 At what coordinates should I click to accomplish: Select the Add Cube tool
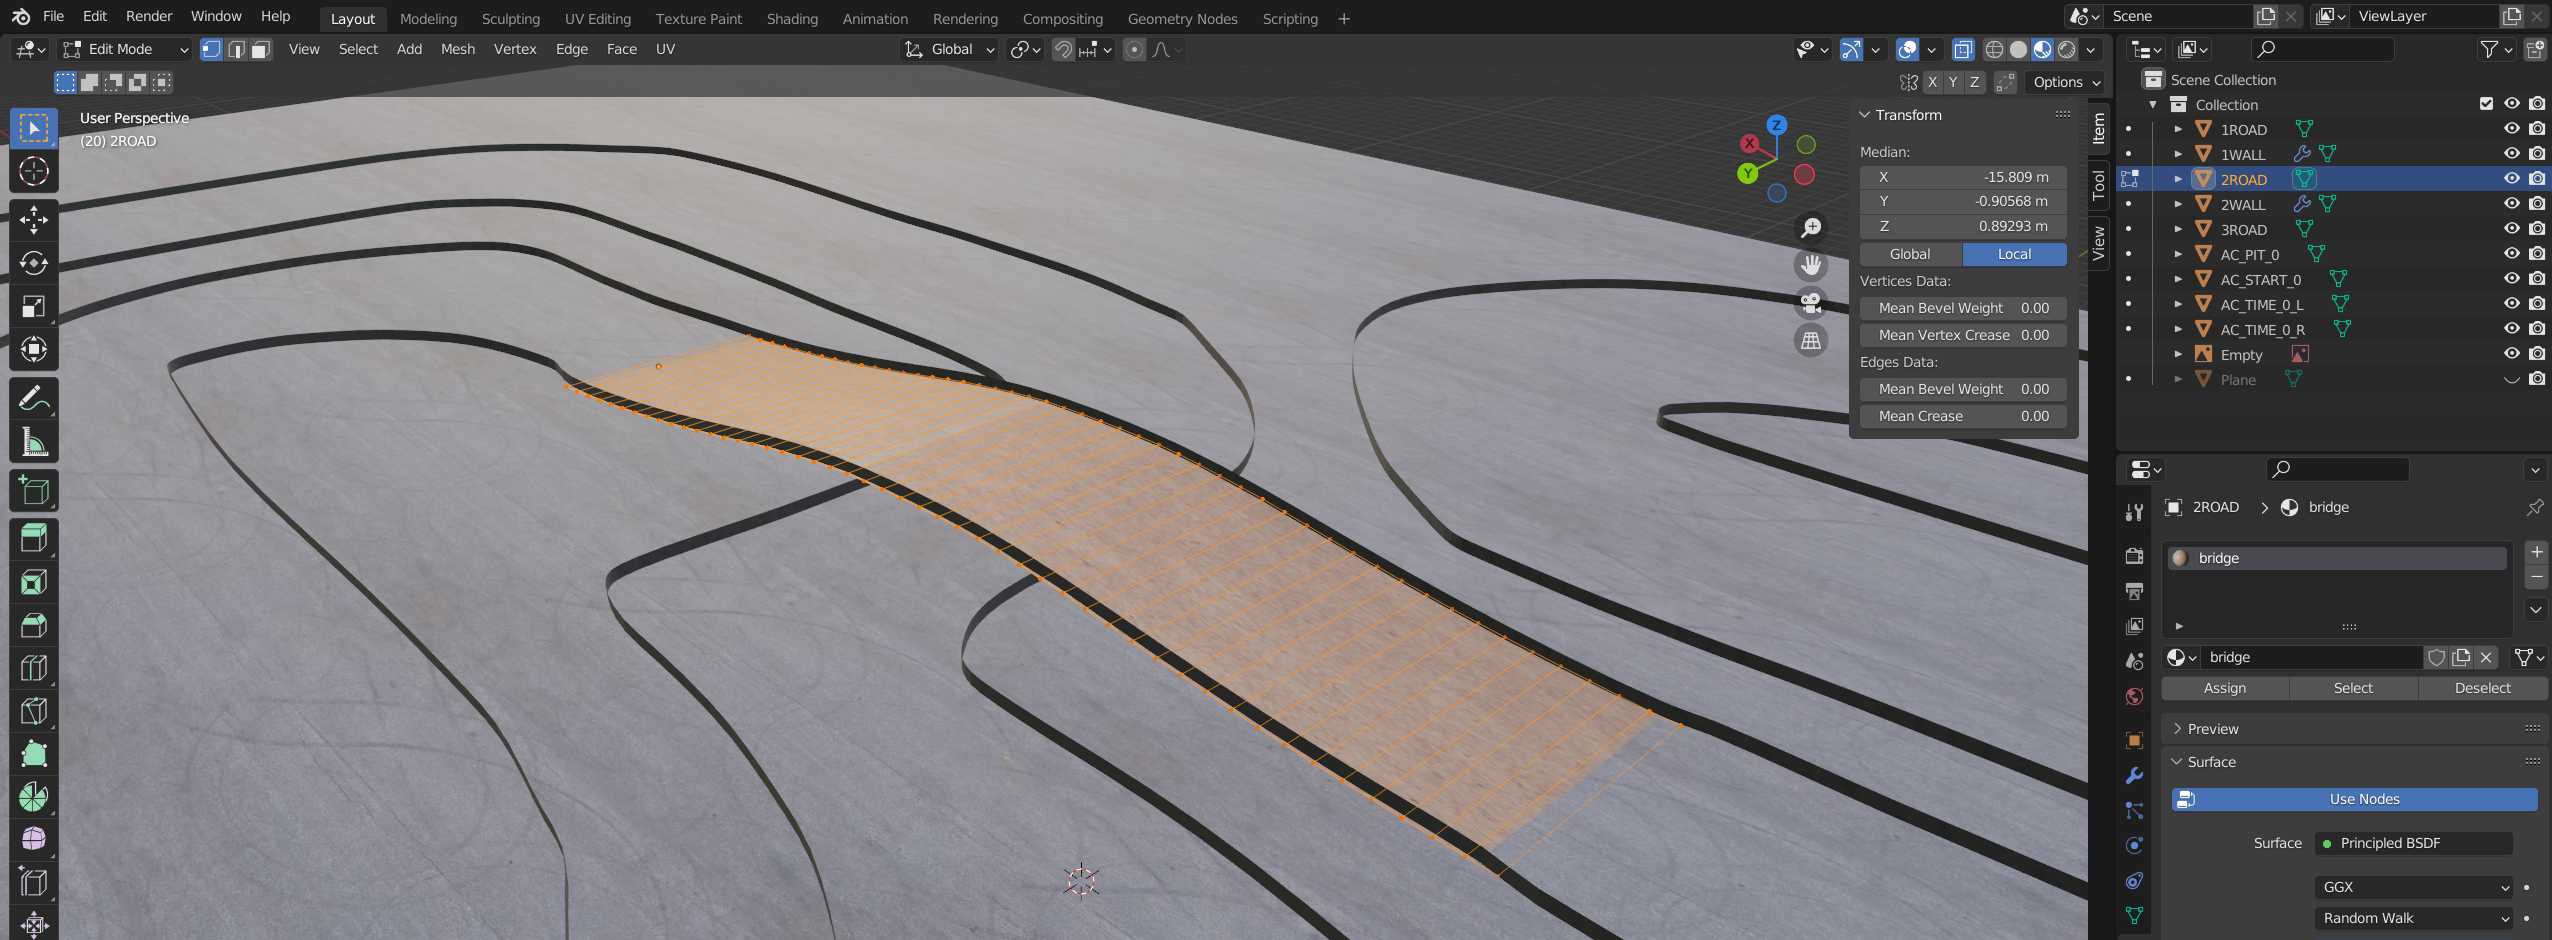point(34,490)
